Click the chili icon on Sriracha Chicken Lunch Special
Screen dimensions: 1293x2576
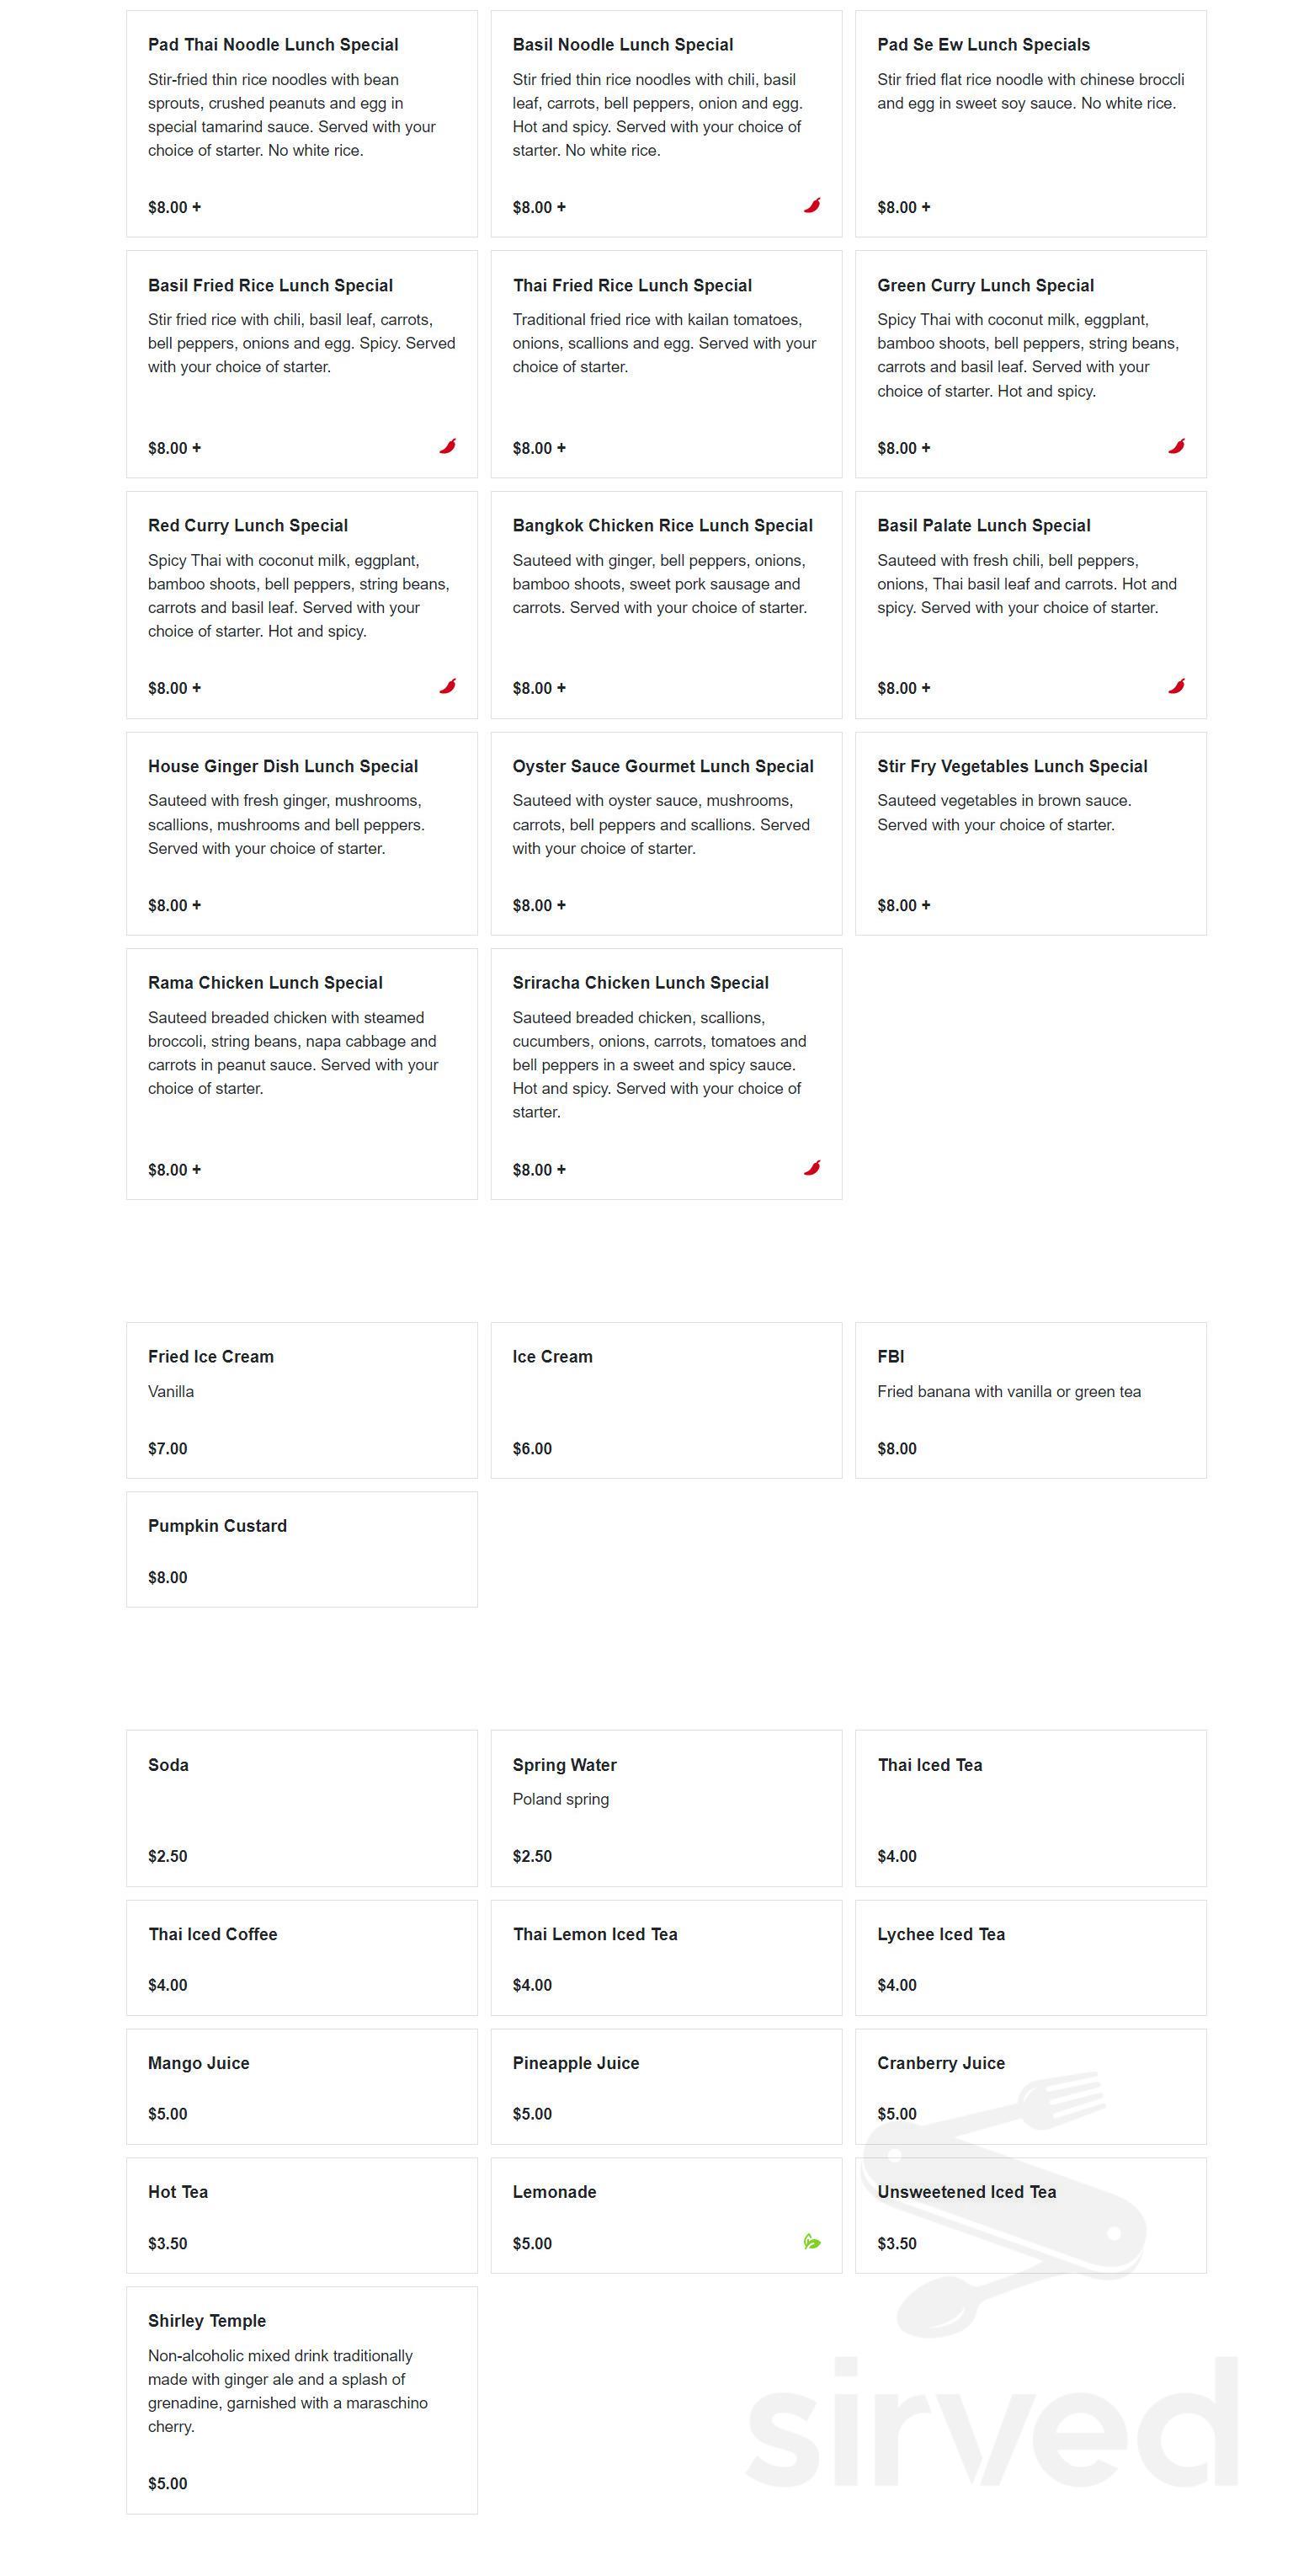[812, 1167]
